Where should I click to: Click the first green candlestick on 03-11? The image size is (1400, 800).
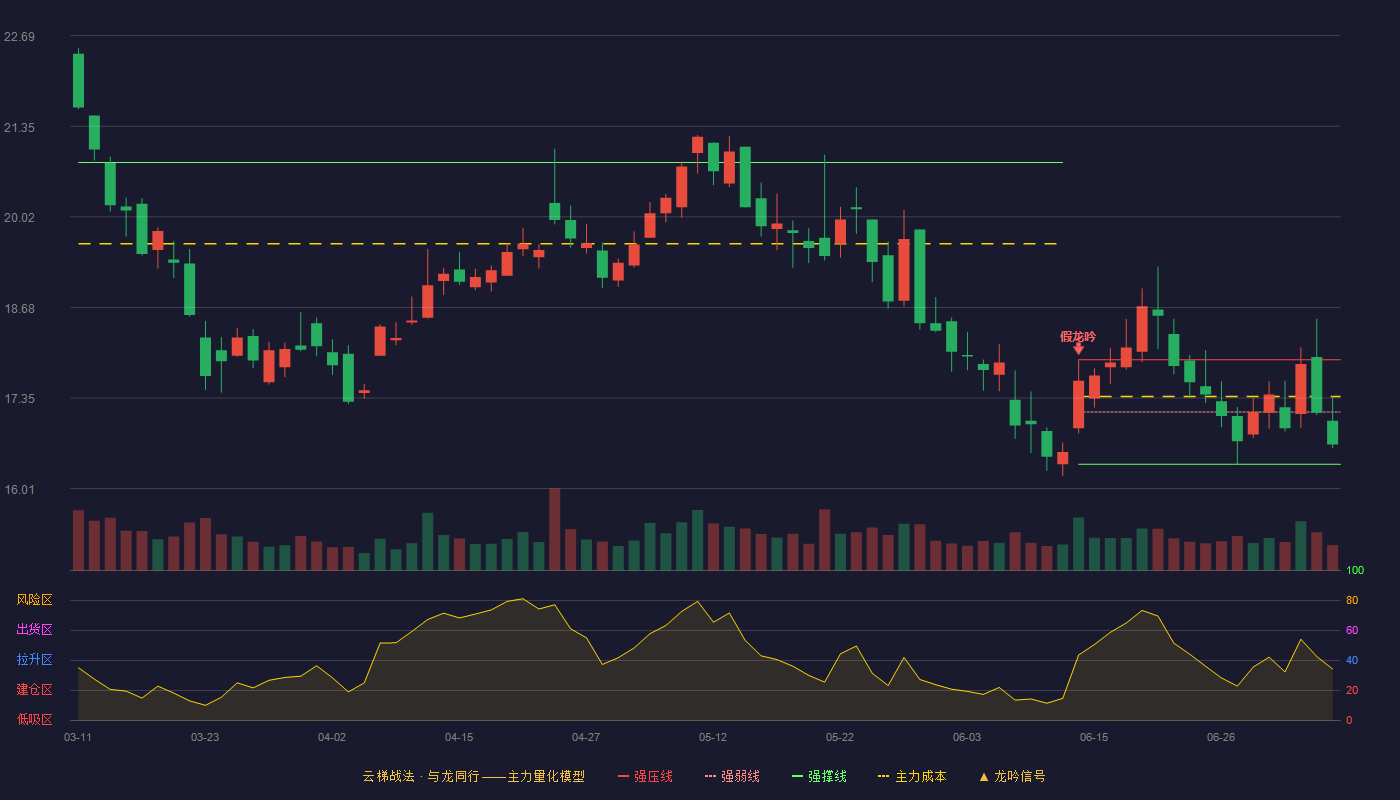[x=78, y=80]
